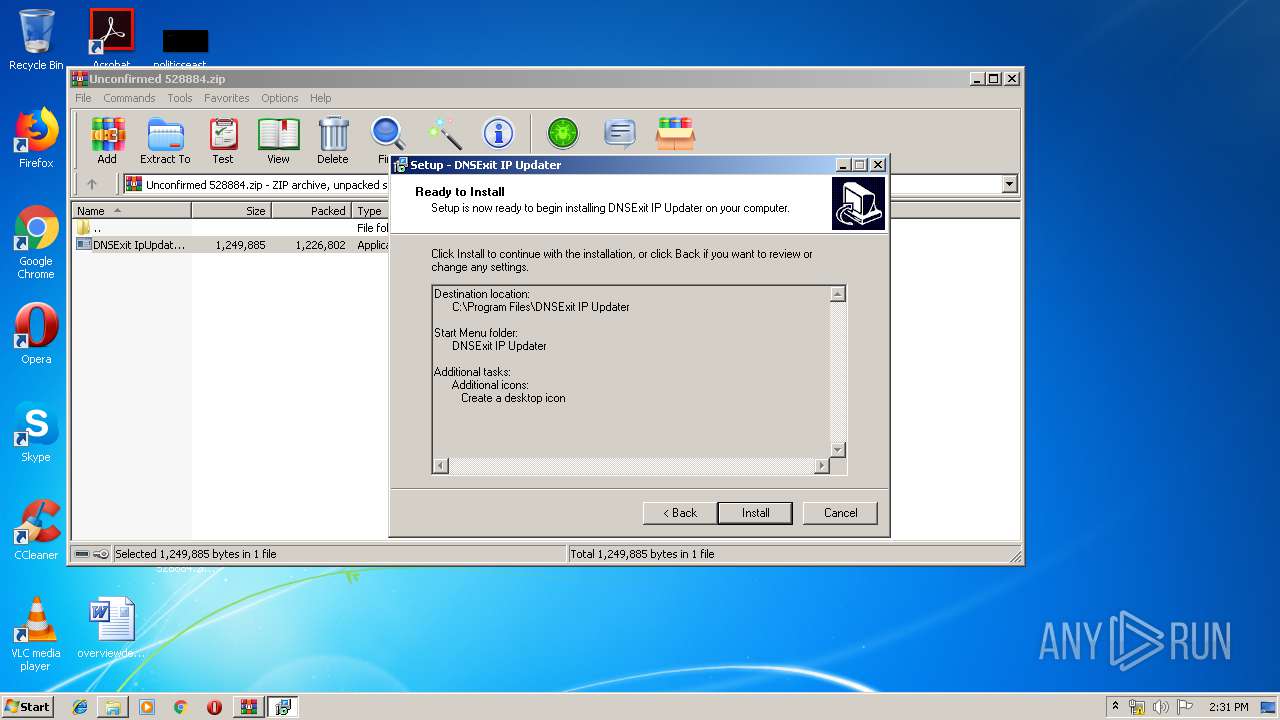Click the View file icon in WinRAR
1280x720 pixels.
point(278,140)
